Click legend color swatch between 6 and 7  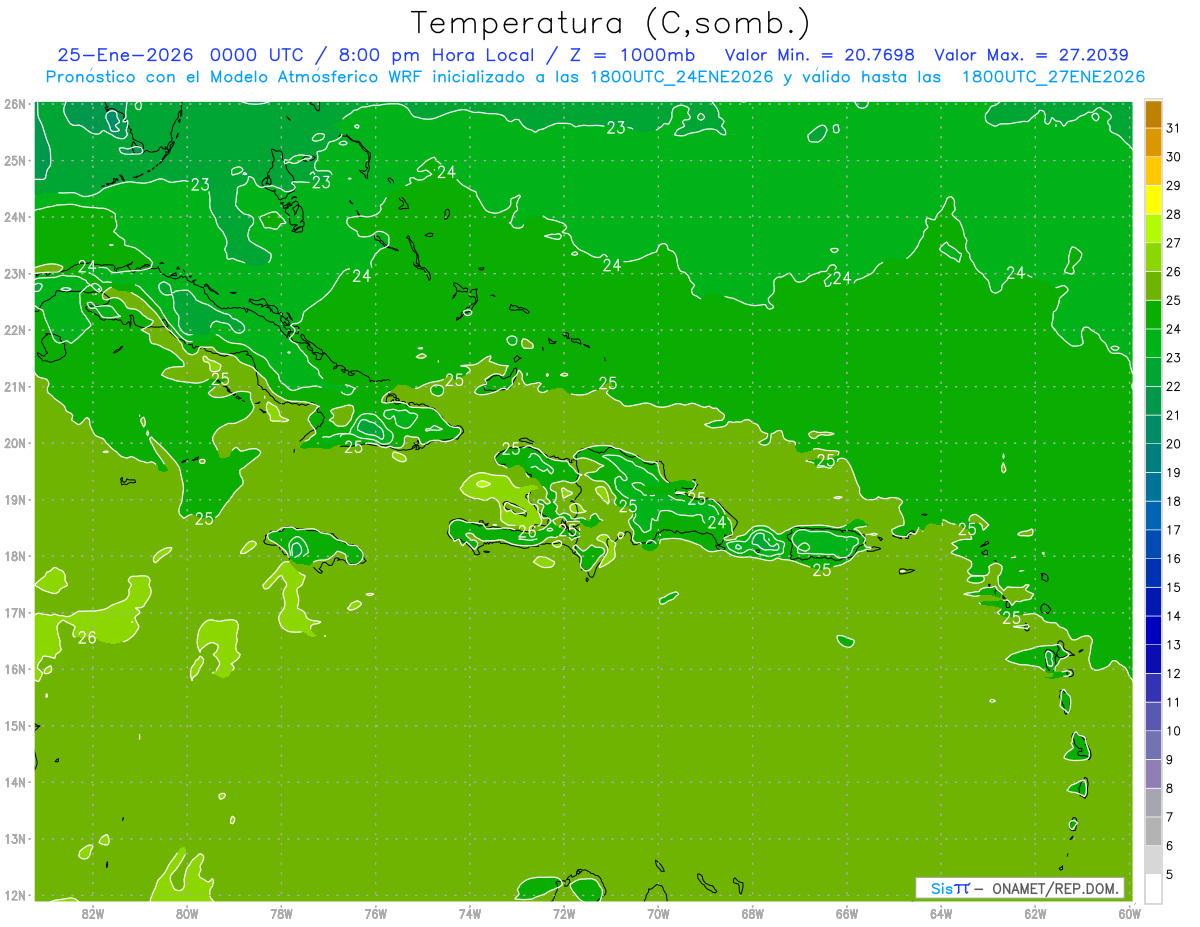click(x=1153, y=831)
